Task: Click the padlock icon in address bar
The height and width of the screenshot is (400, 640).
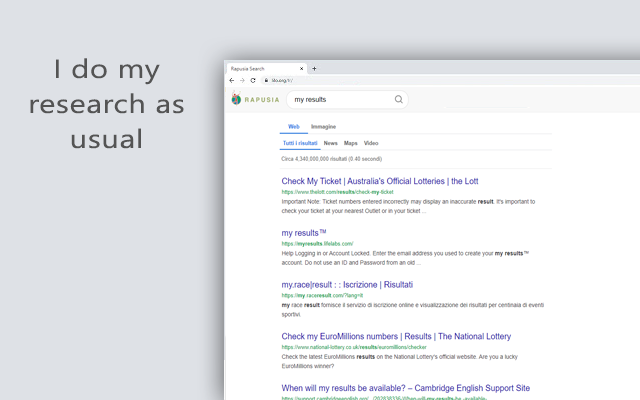Action: coord(266,80)
